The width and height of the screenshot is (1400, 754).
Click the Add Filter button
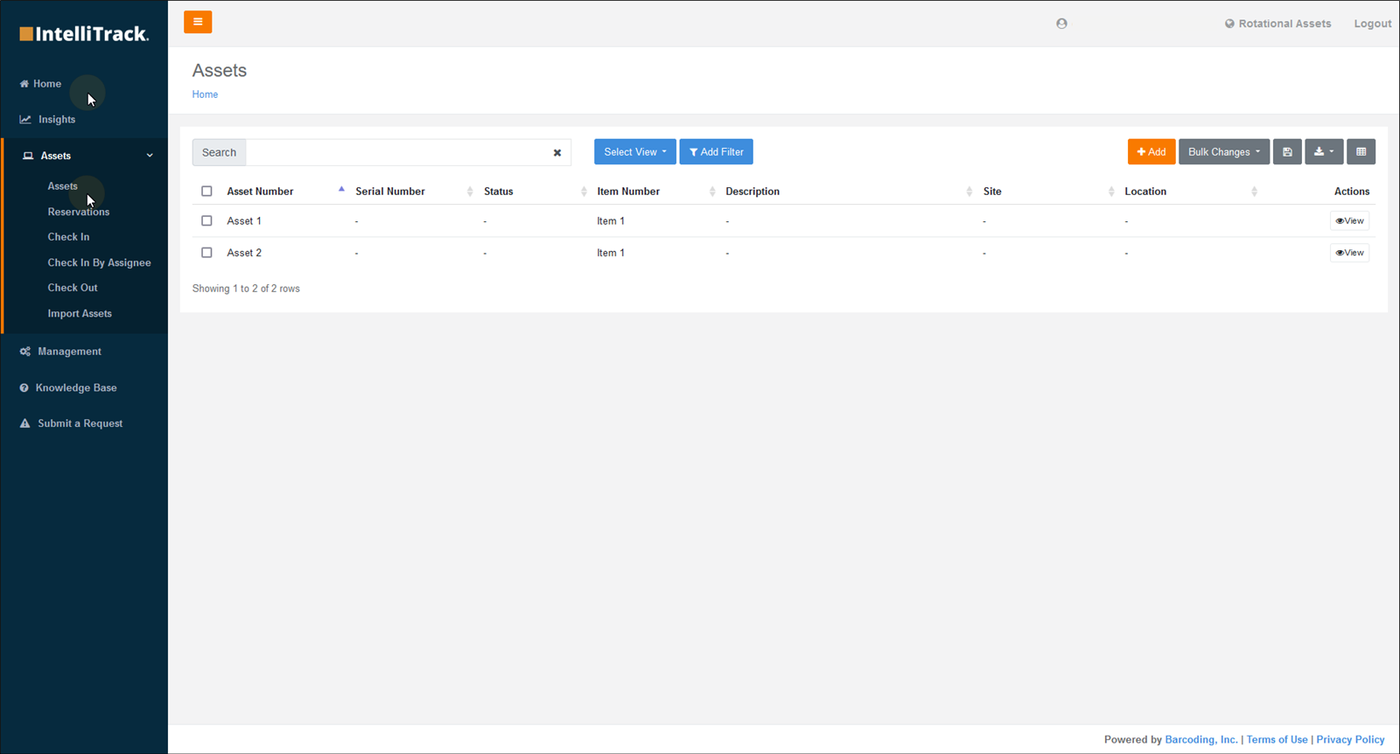click(x=716, y=152)
